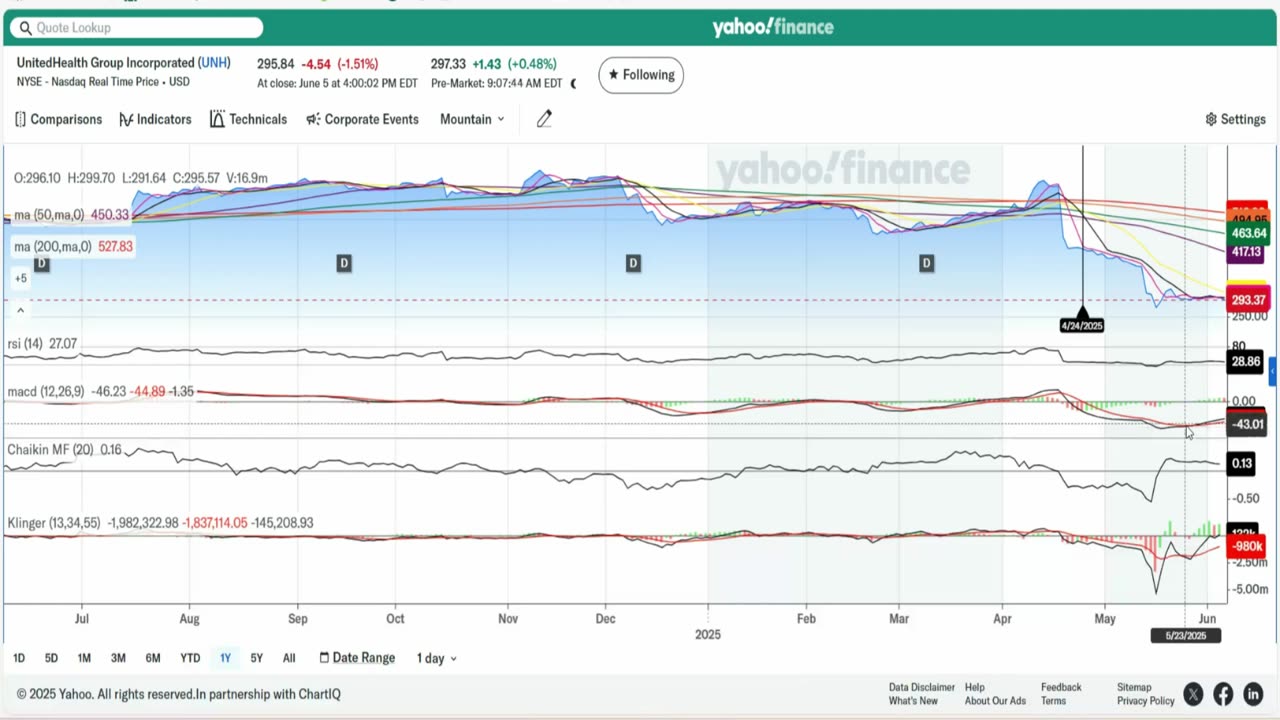Screen dimensions: 1280x720
Task: Click the 28.86 RSI value label
Action: (1247, 362)
